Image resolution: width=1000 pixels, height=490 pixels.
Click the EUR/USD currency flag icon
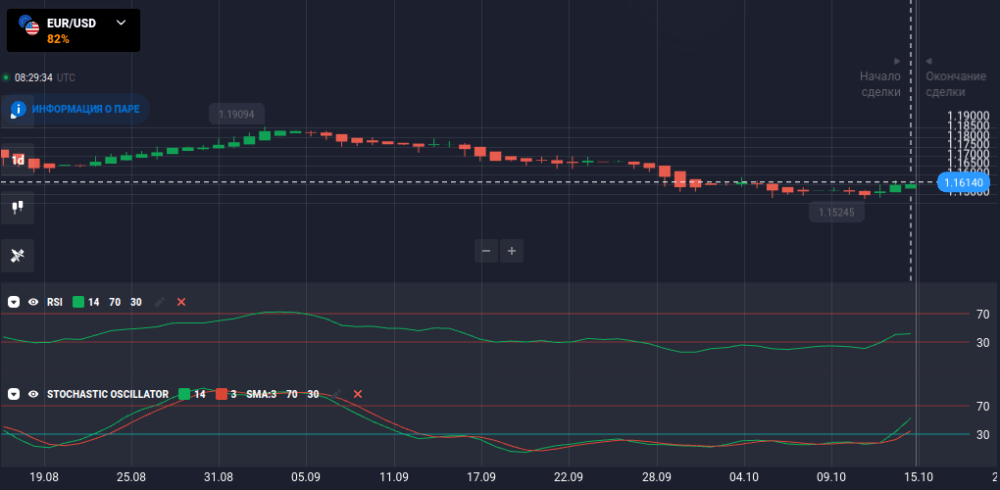[x=28, y=26]
